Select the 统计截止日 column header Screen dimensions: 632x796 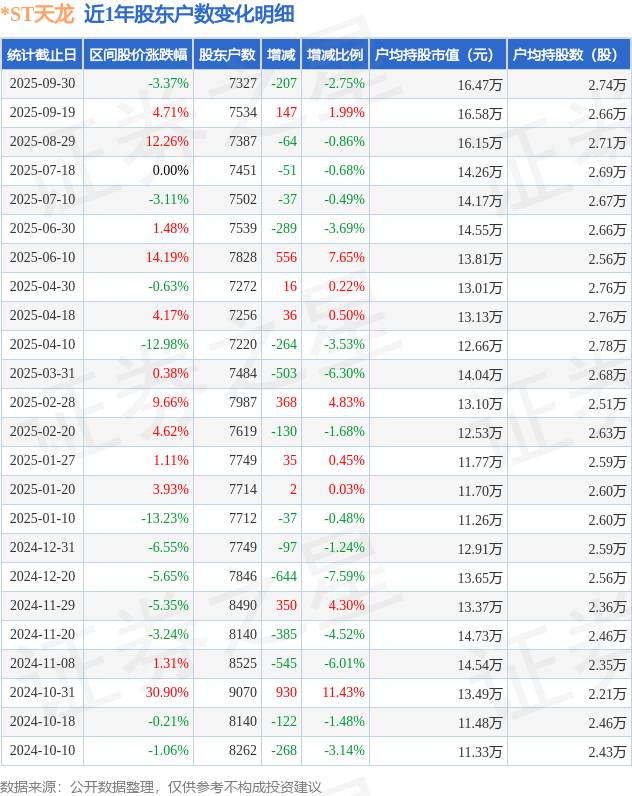click(x=41, y=55)
